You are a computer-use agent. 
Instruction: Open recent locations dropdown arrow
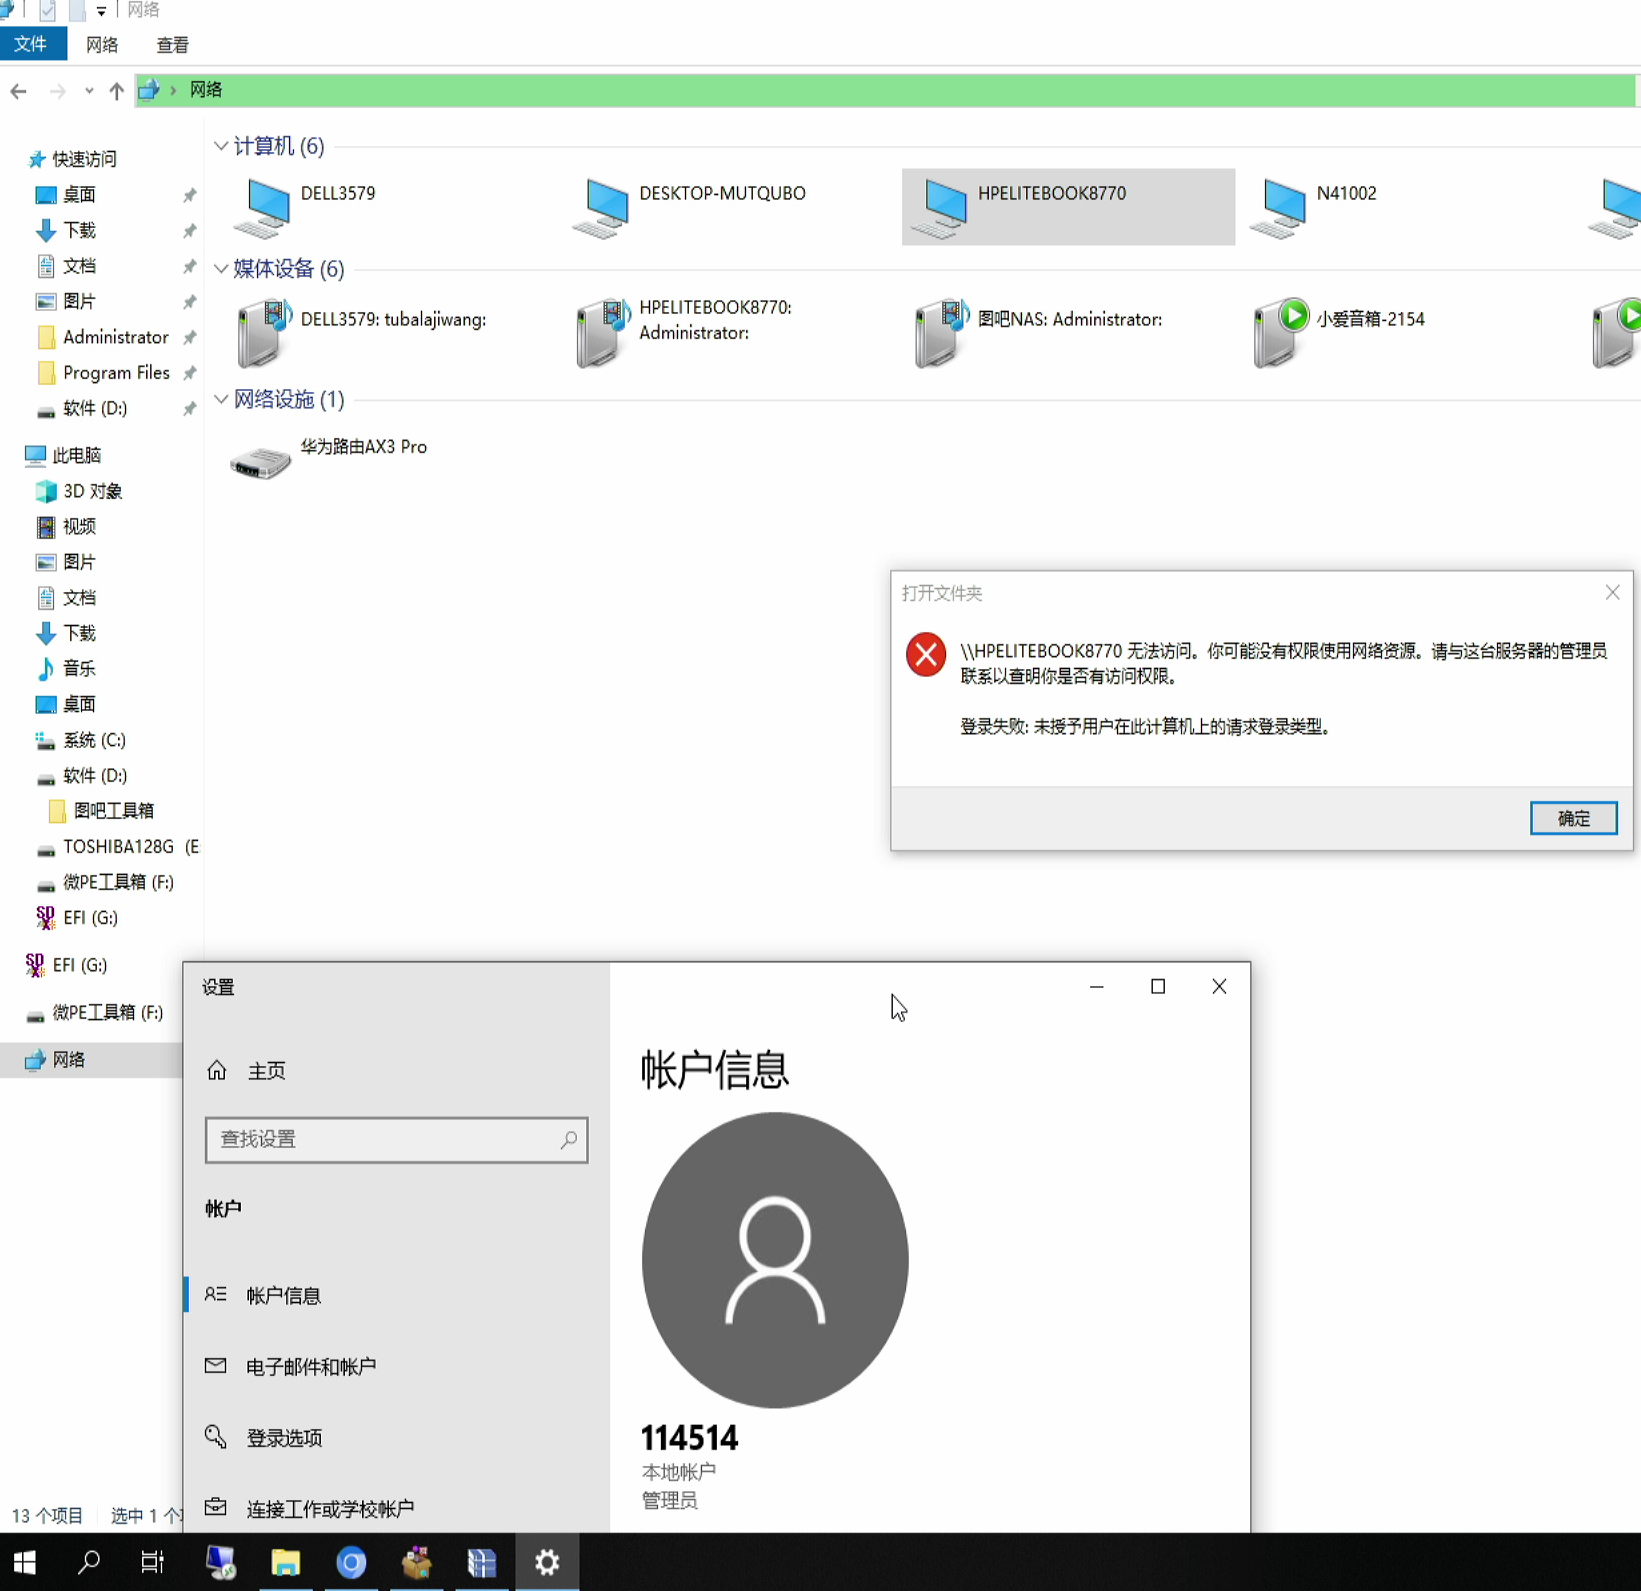point(89,91)
